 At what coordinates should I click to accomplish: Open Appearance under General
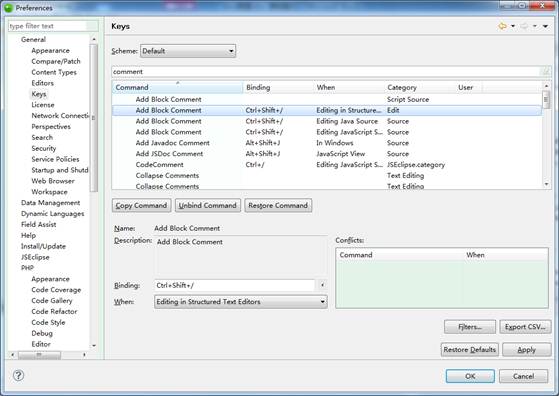click(x=50, y=51)
